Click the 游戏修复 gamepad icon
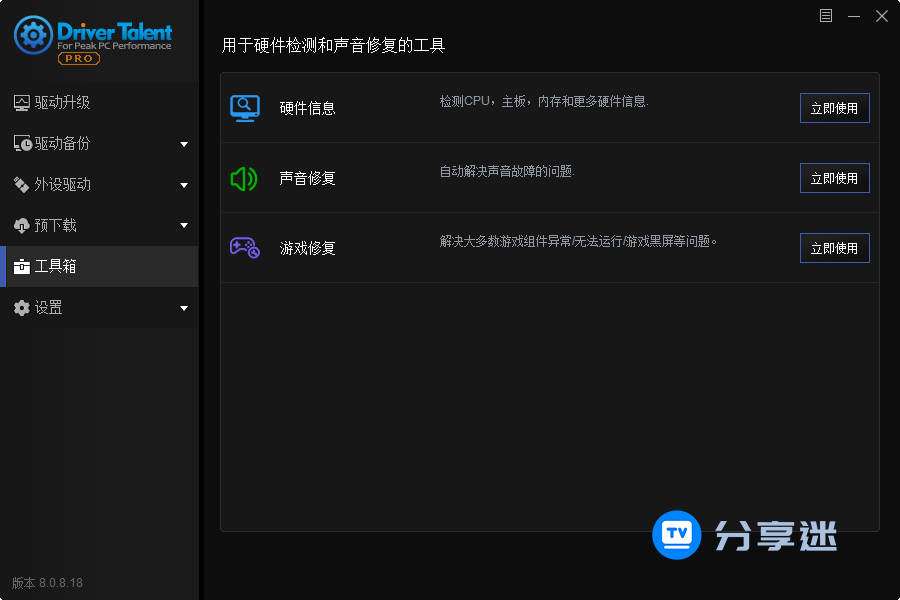 [245, 247]
